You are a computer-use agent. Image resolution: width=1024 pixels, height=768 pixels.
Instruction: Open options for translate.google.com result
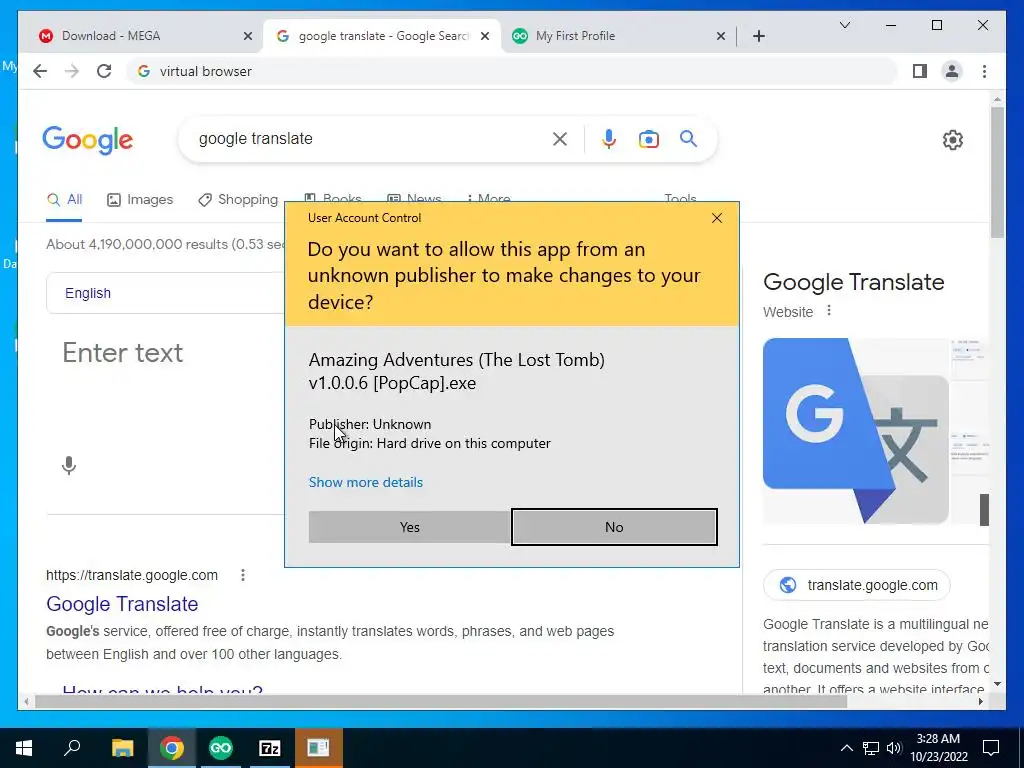[243, 575]
